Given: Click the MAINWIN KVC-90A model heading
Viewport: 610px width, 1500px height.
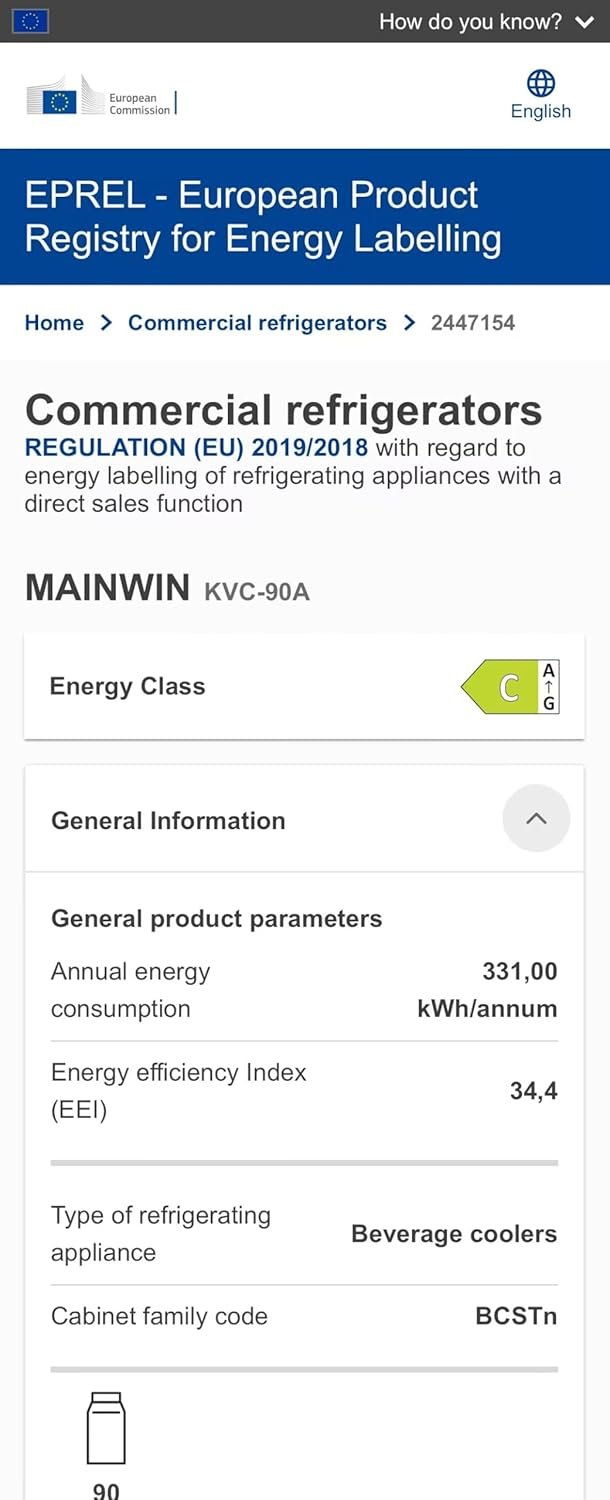Looking at the screenshot, I should pyautogui.click(x=168, y=589).
